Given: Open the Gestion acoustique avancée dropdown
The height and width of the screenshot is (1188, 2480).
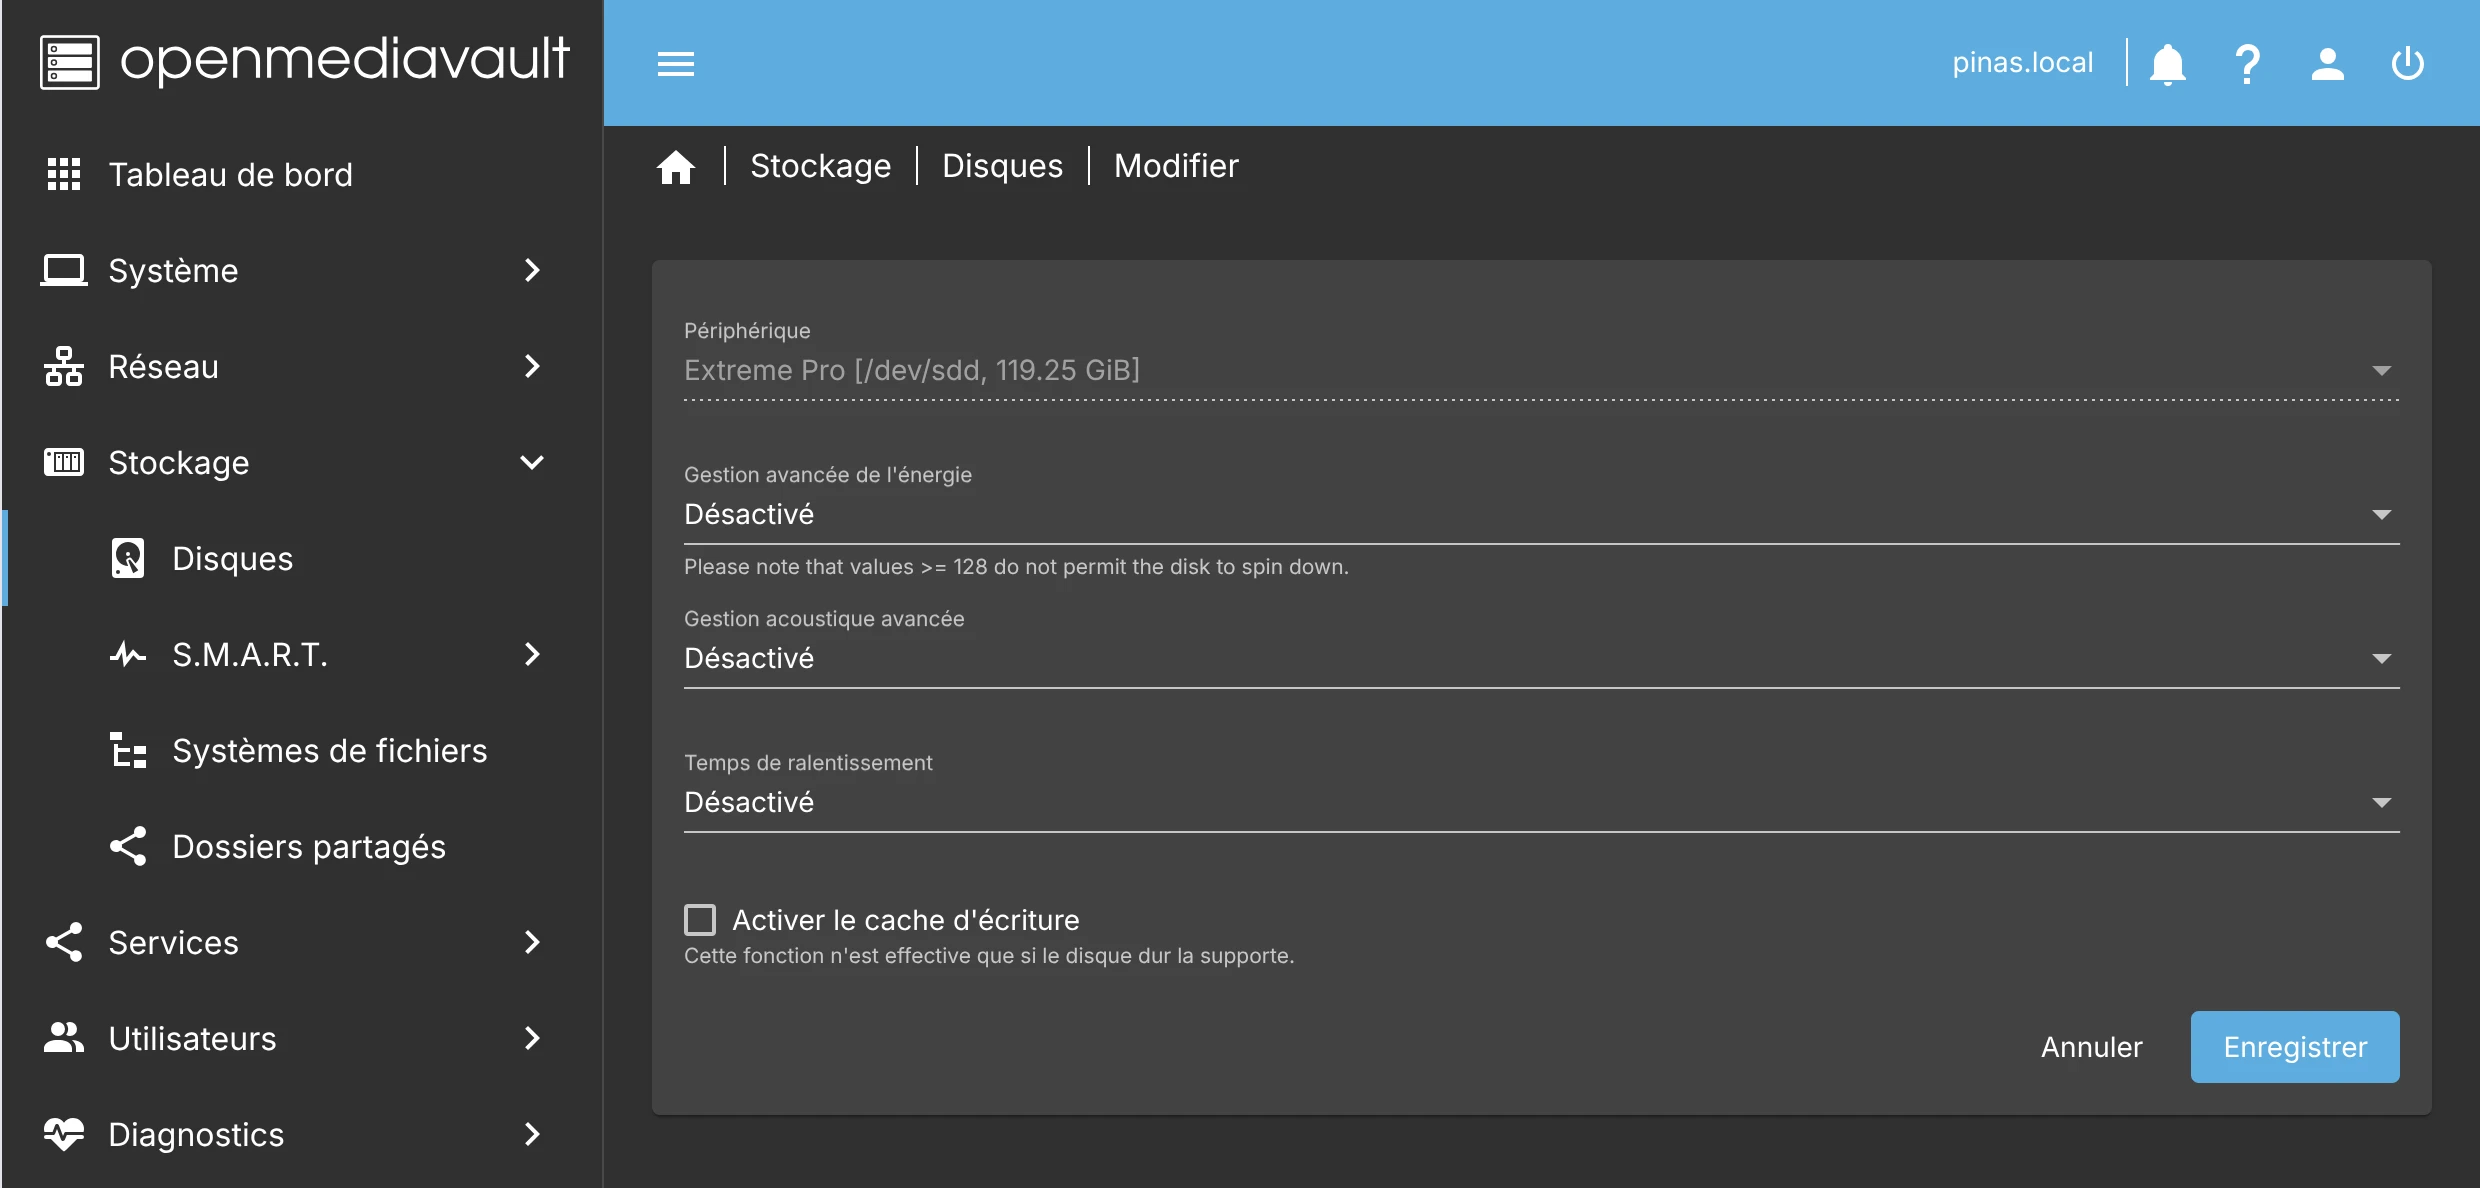Looking at the screenshot, I should (x=1541, y=658).
